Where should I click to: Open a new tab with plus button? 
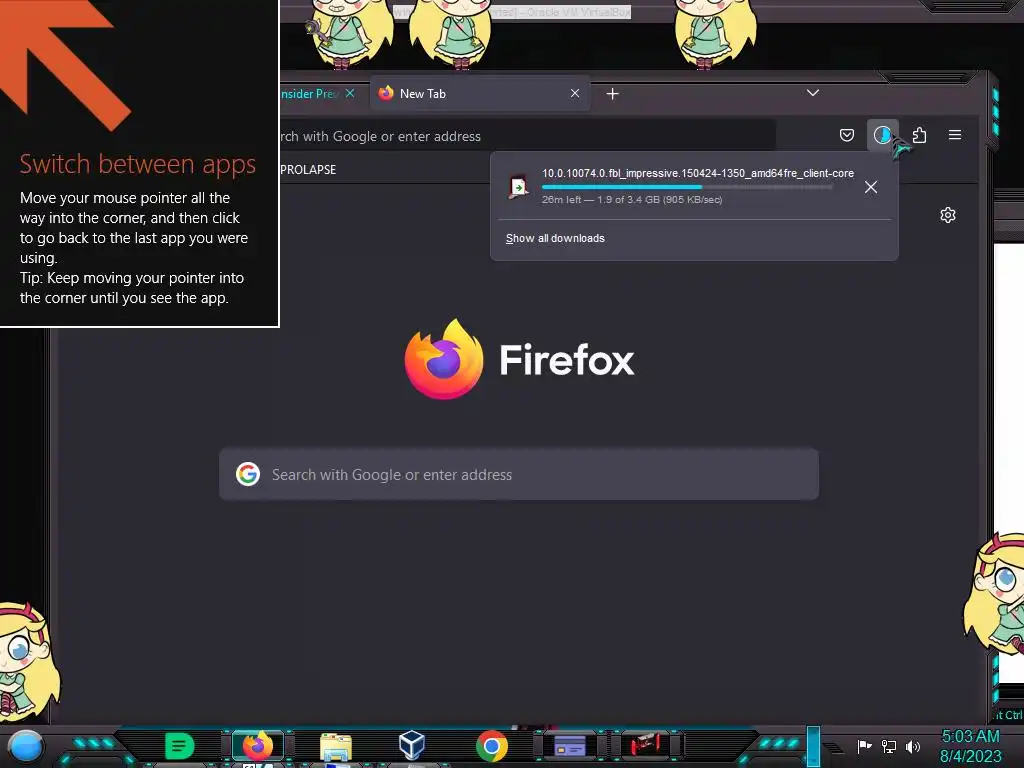[x=612, y=94]
